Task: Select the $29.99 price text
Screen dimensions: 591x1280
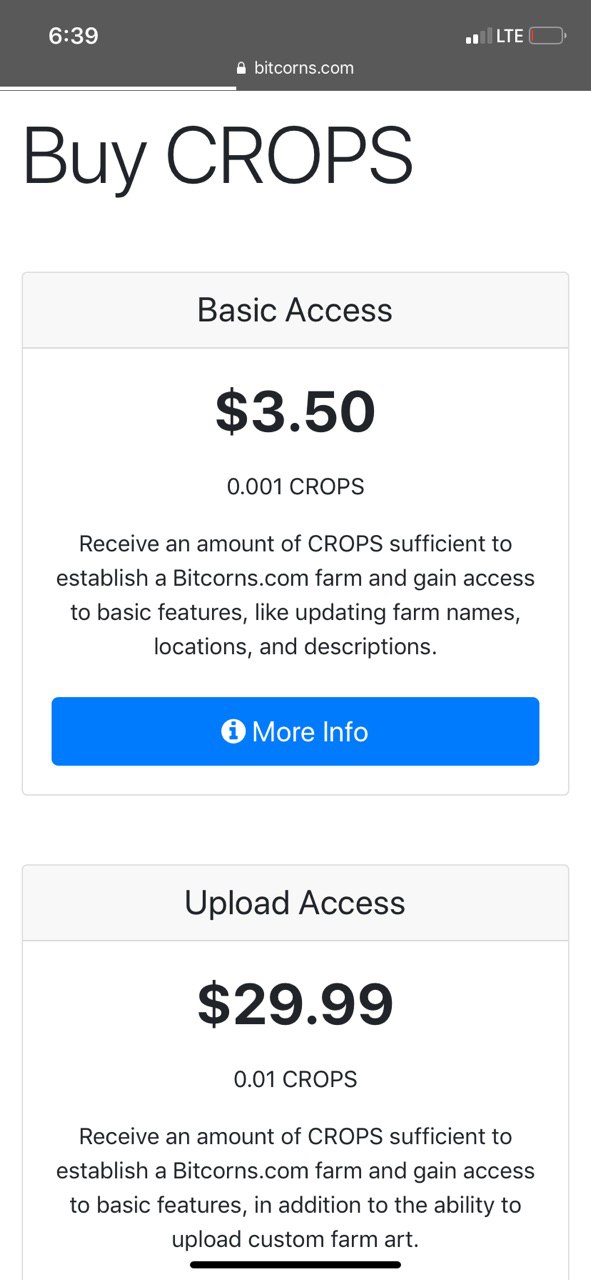Action: click(x=295, y=1005)
